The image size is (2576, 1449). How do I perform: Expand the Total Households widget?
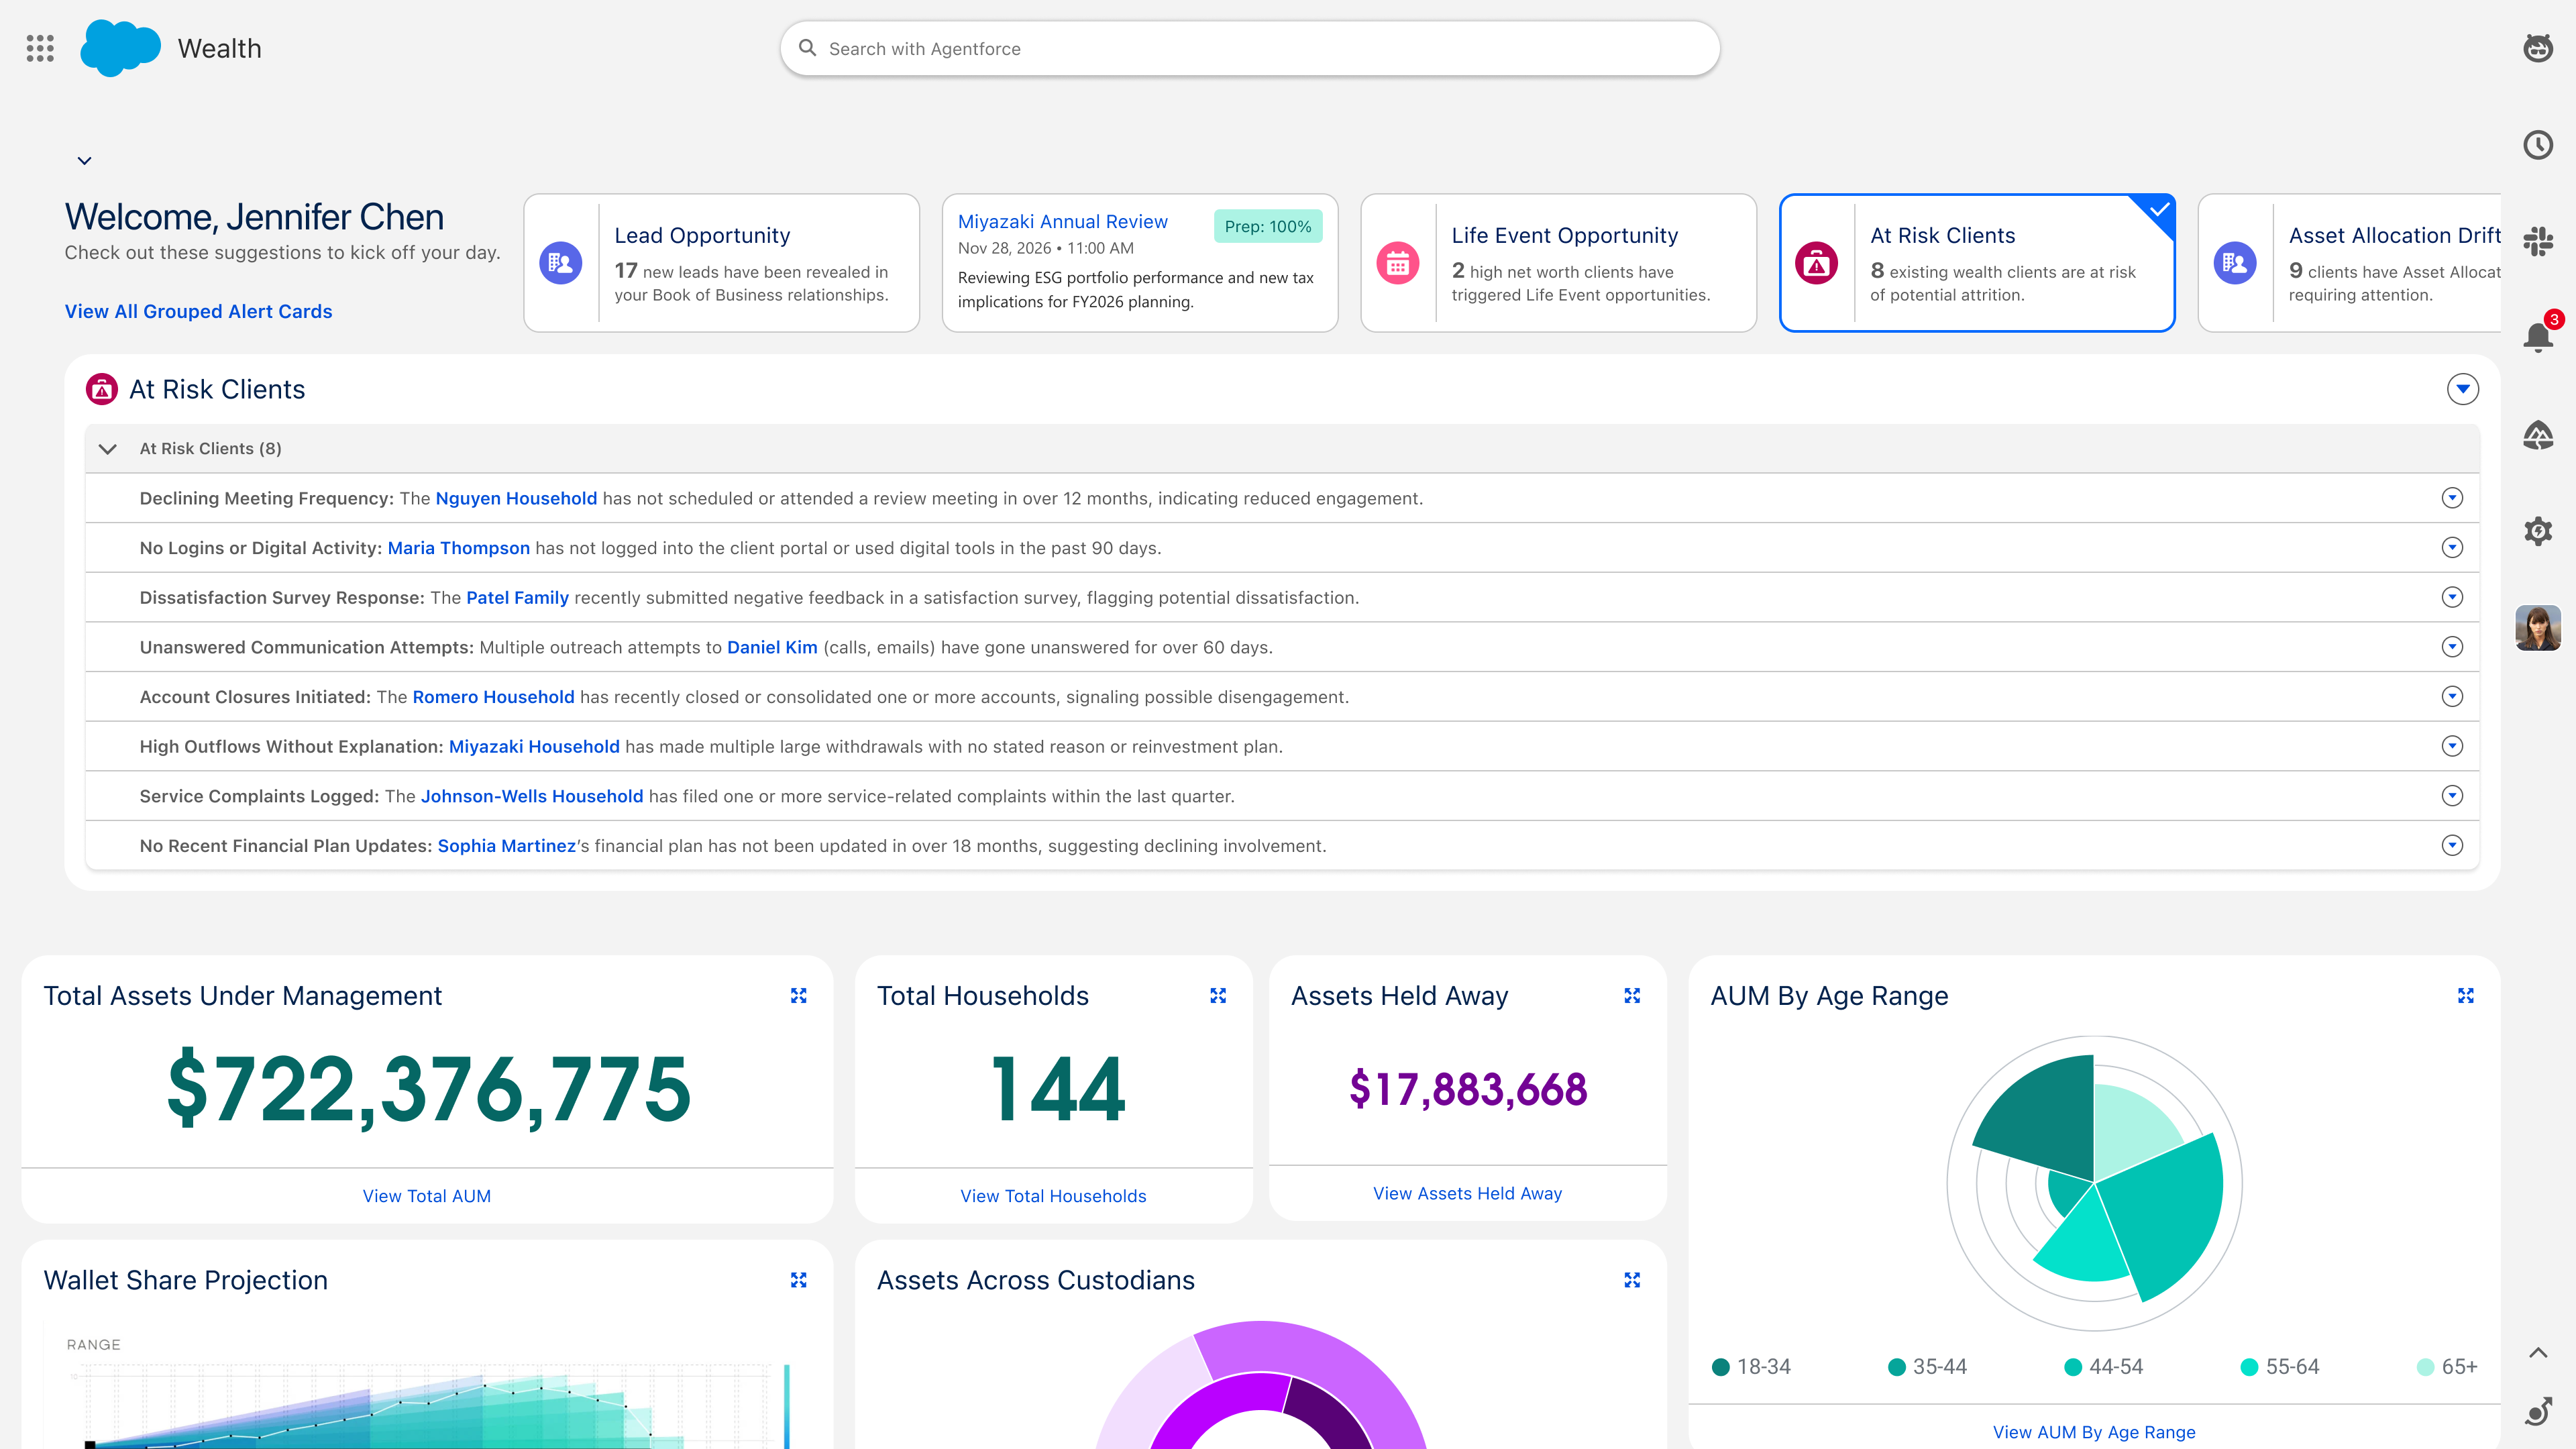[x=1218, y=996]
